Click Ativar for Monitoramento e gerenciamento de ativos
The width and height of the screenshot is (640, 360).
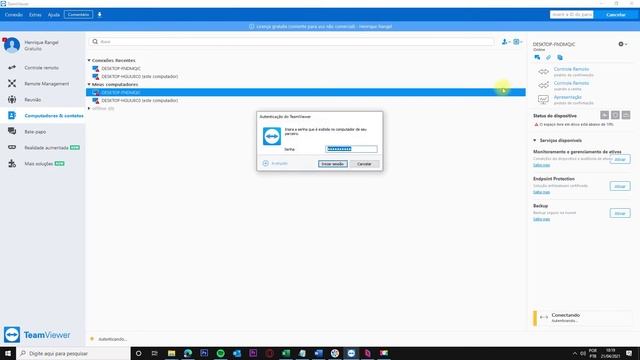click(x=620, y=159)
